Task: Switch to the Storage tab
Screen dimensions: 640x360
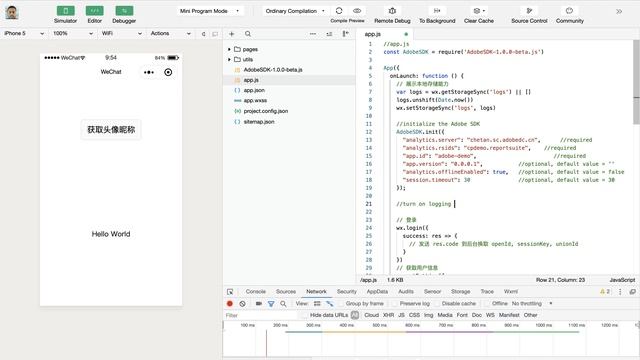Action: click(460, 291)
